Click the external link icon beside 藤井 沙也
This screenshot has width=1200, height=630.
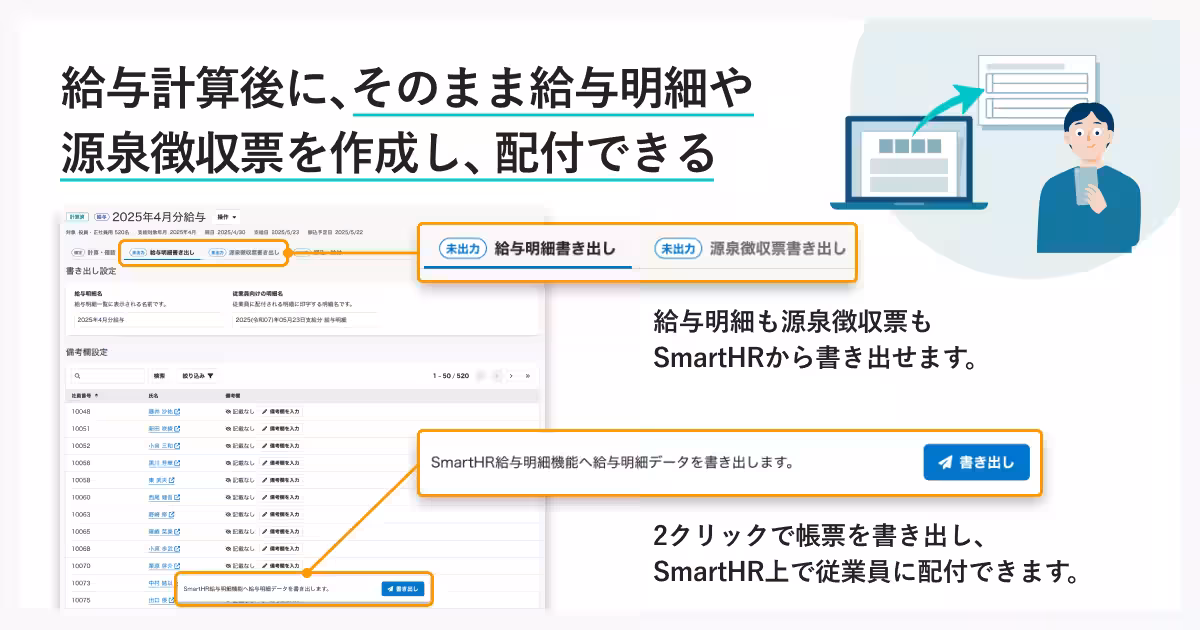(176, 412)
